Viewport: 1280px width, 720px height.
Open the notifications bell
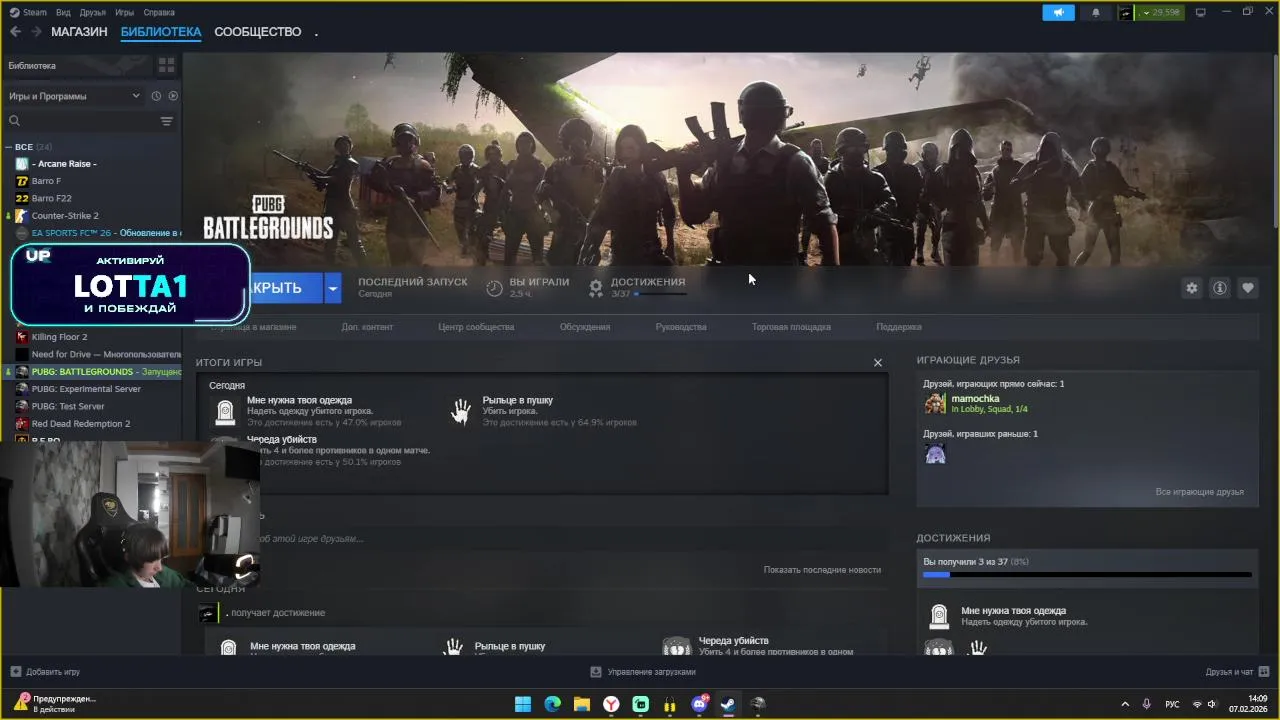1095,13
